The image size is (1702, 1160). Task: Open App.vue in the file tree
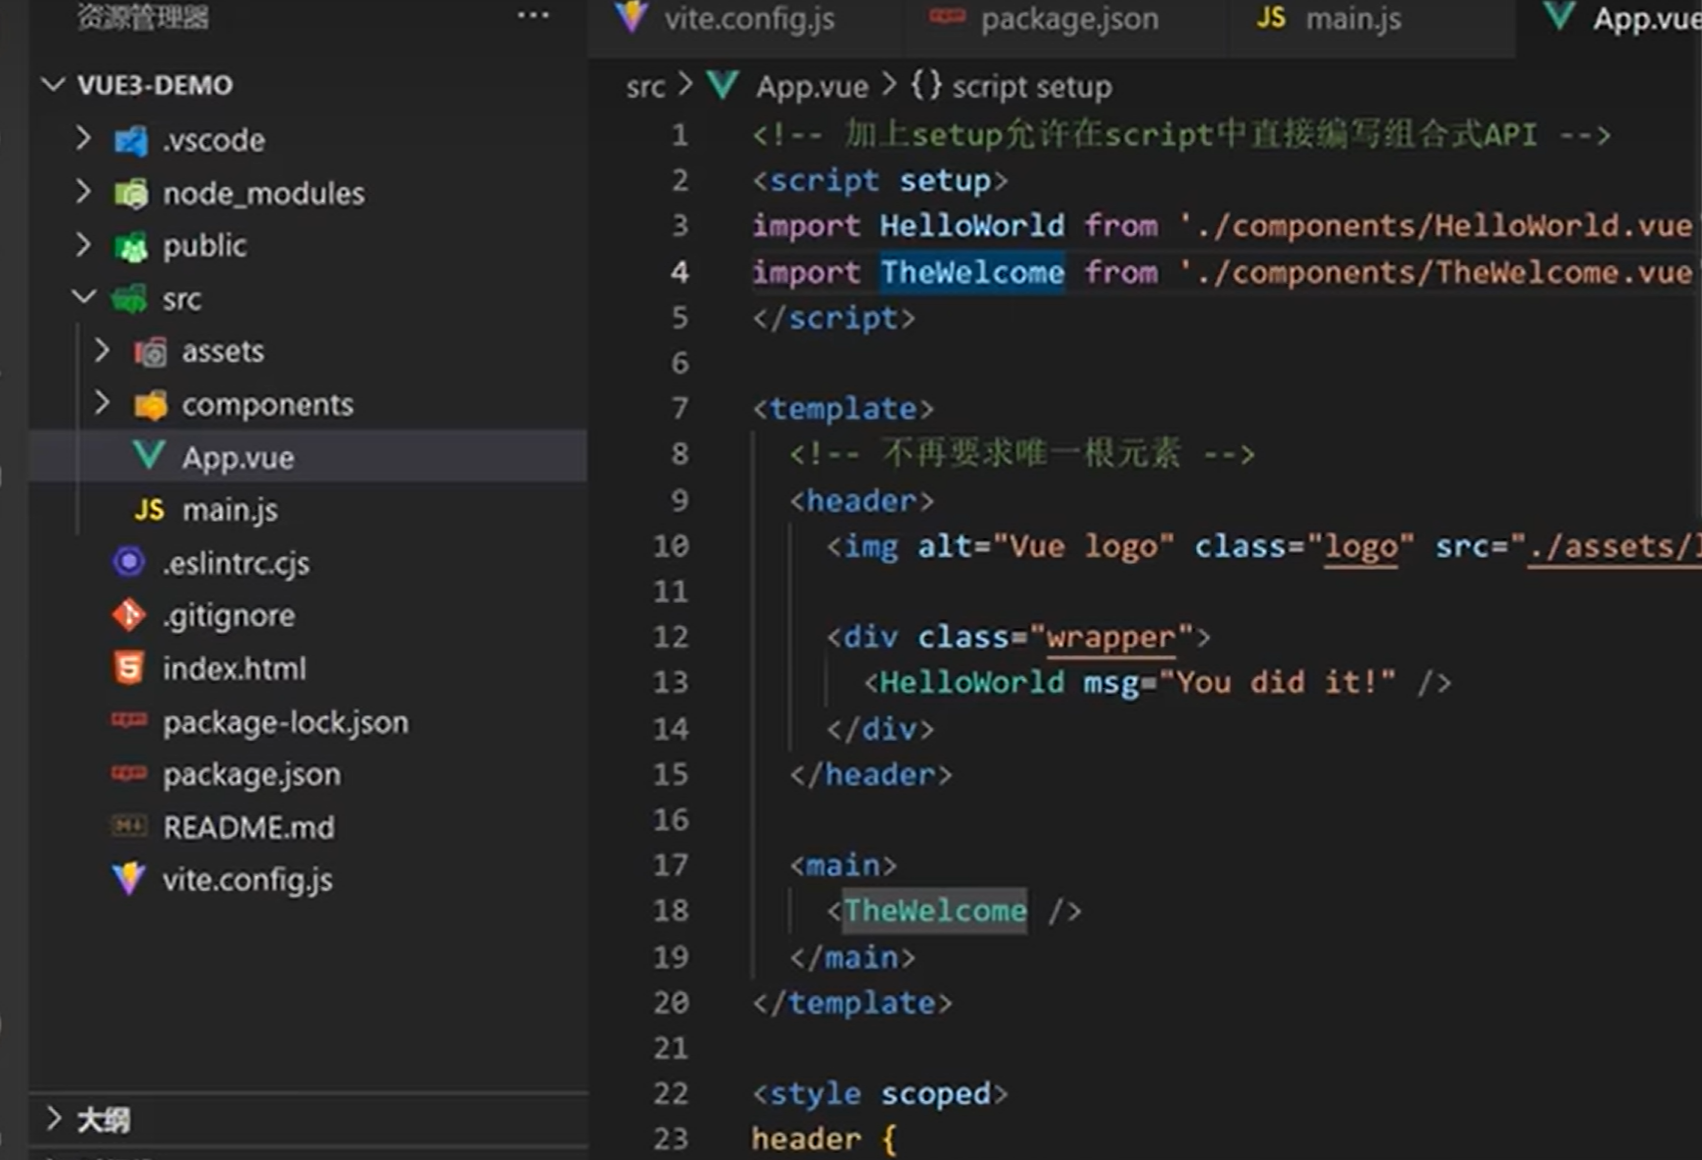(308, 457)
